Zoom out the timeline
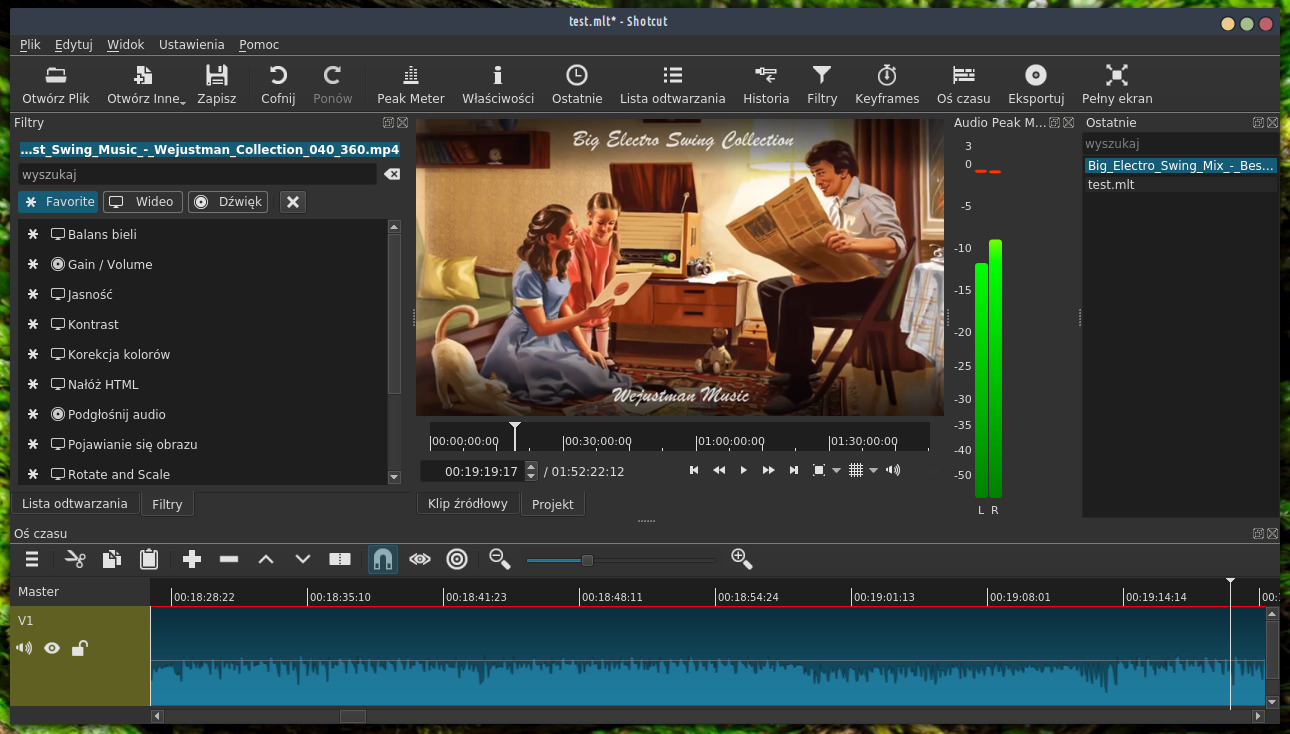The height and width of the screenshot is (734, 1290). pos(500,560)
